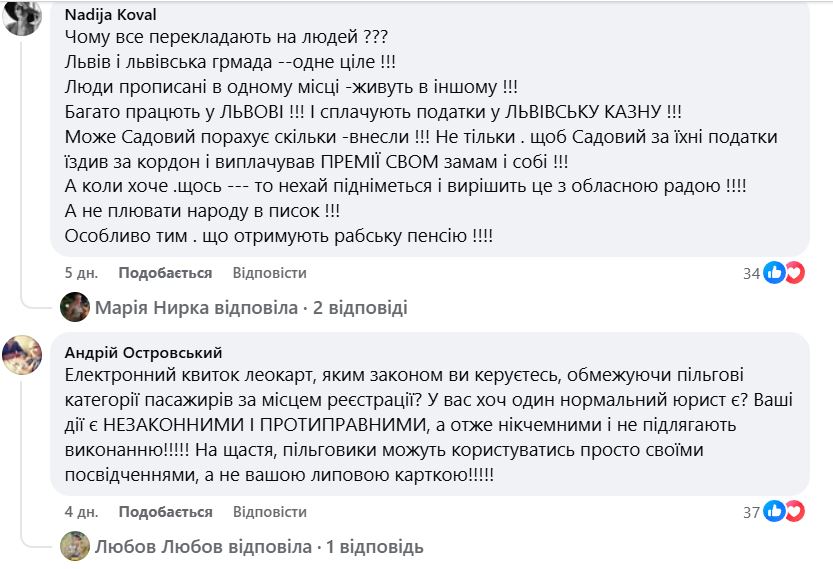
Task: Click red heart reaction icon beside 37
Action: [x=794, y=512]
